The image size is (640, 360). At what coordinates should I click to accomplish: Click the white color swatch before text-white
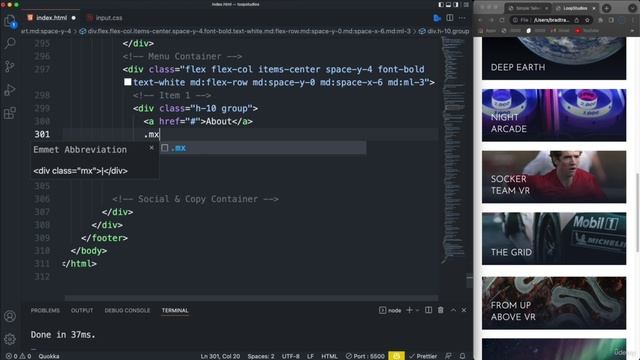[x=128, y=82]
